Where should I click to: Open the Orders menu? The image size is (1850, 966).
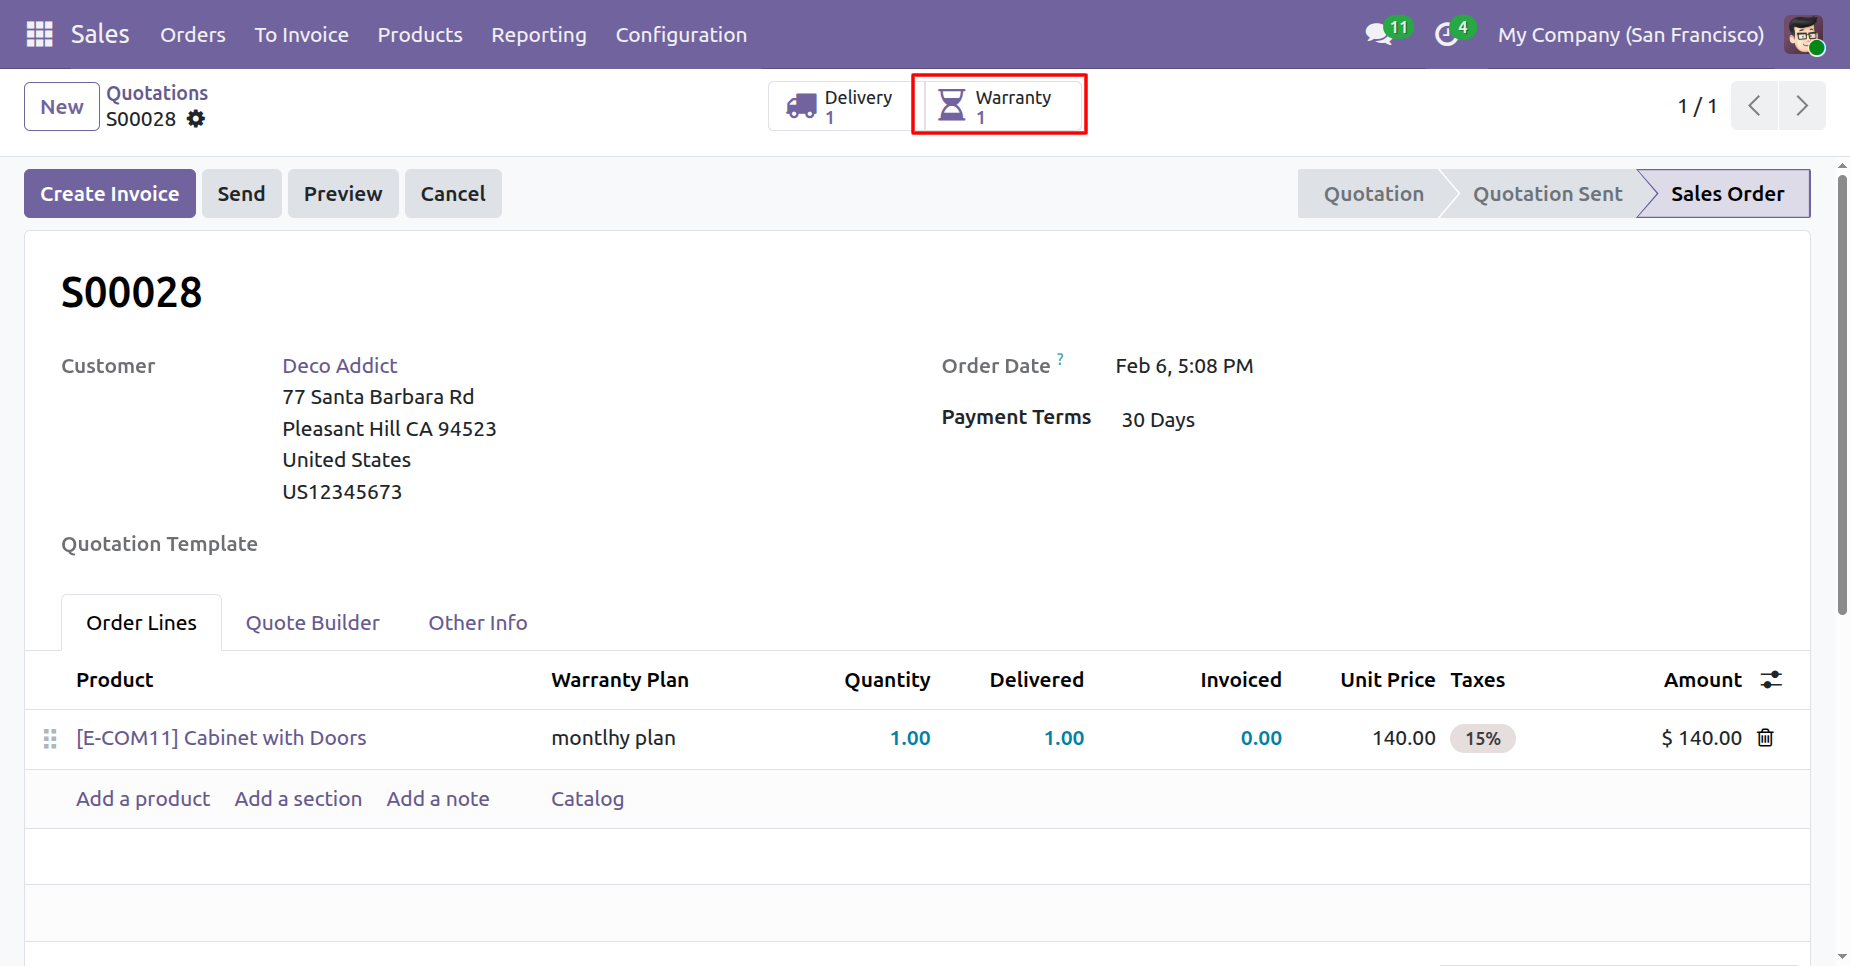coord(193,35)
